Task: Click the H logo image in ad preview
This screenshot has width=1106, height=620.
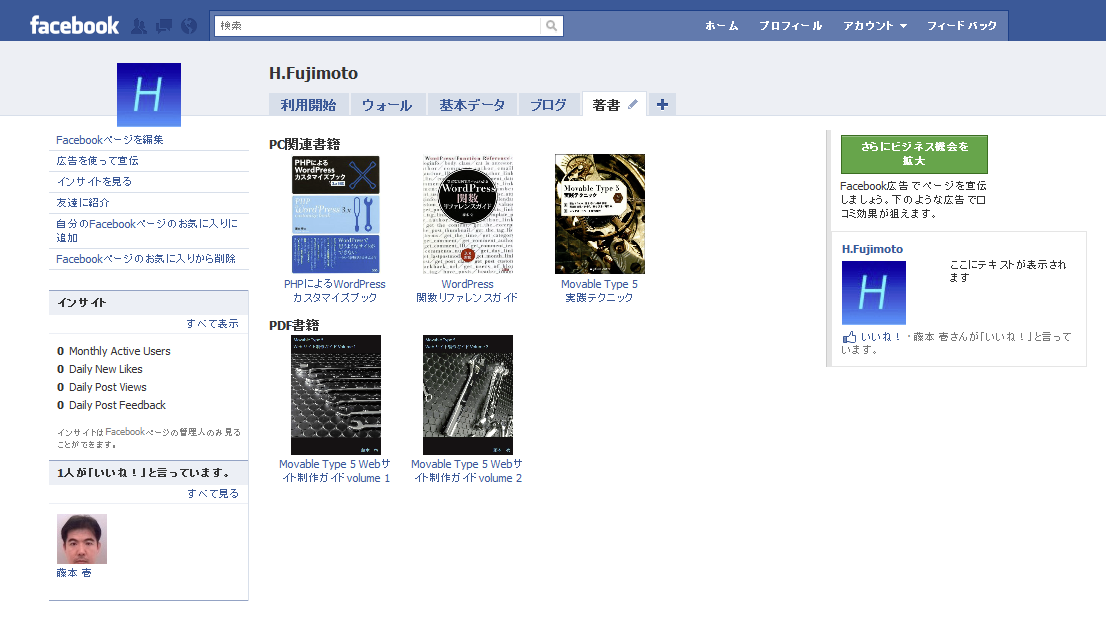Action: tap(873, 293)
